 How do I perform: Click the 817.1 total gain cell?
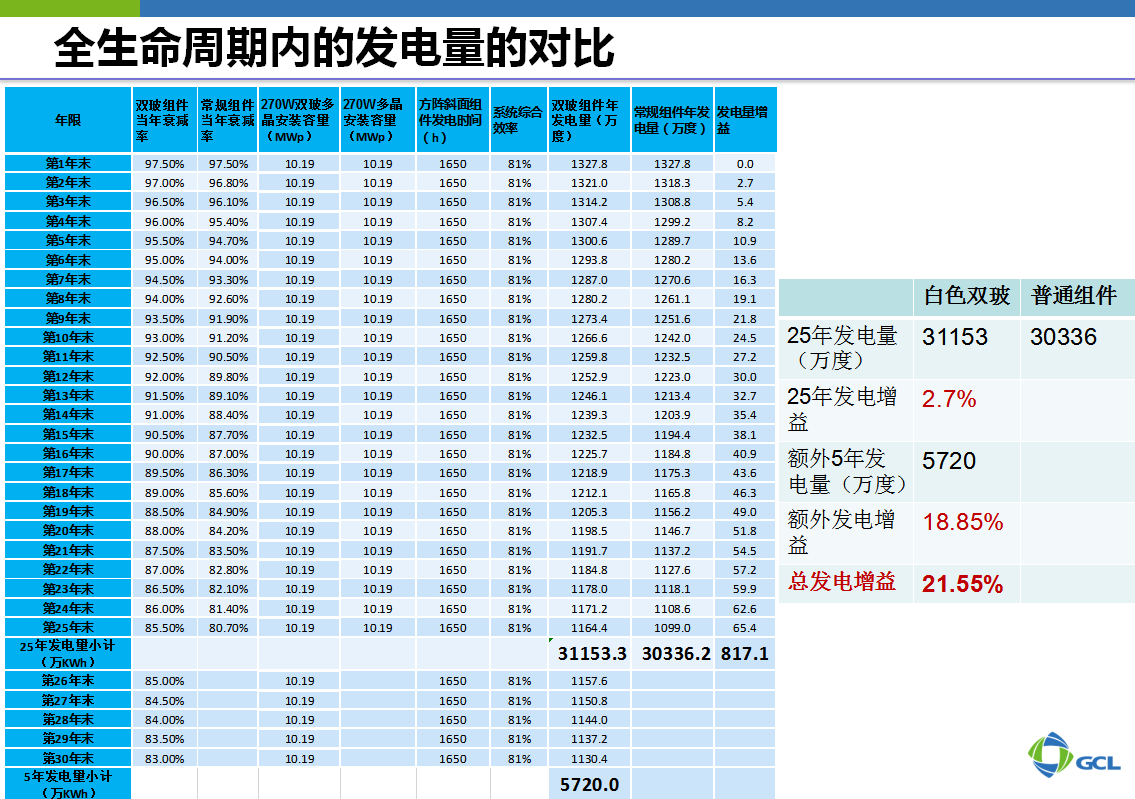(745, 653)
